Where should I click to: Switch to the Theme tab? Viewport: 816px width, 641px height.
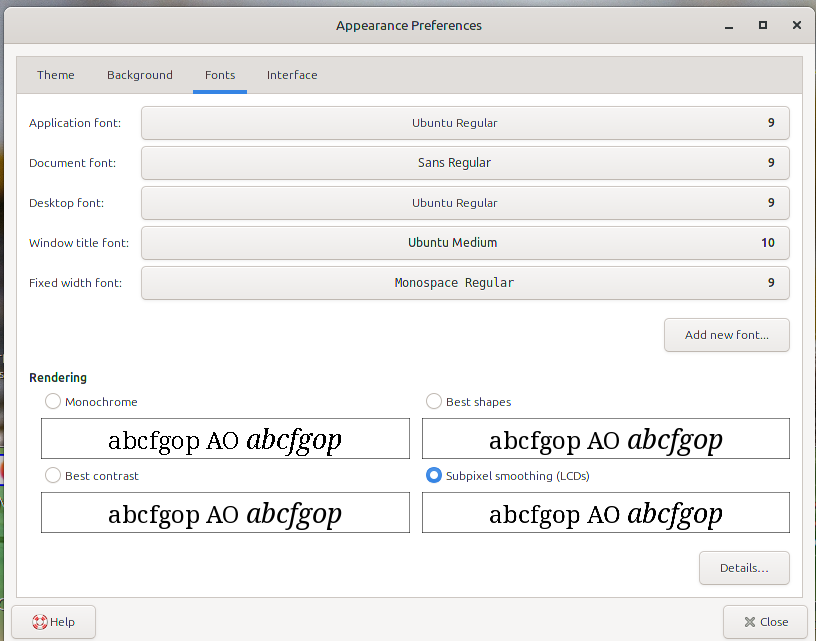pos(56,75)
